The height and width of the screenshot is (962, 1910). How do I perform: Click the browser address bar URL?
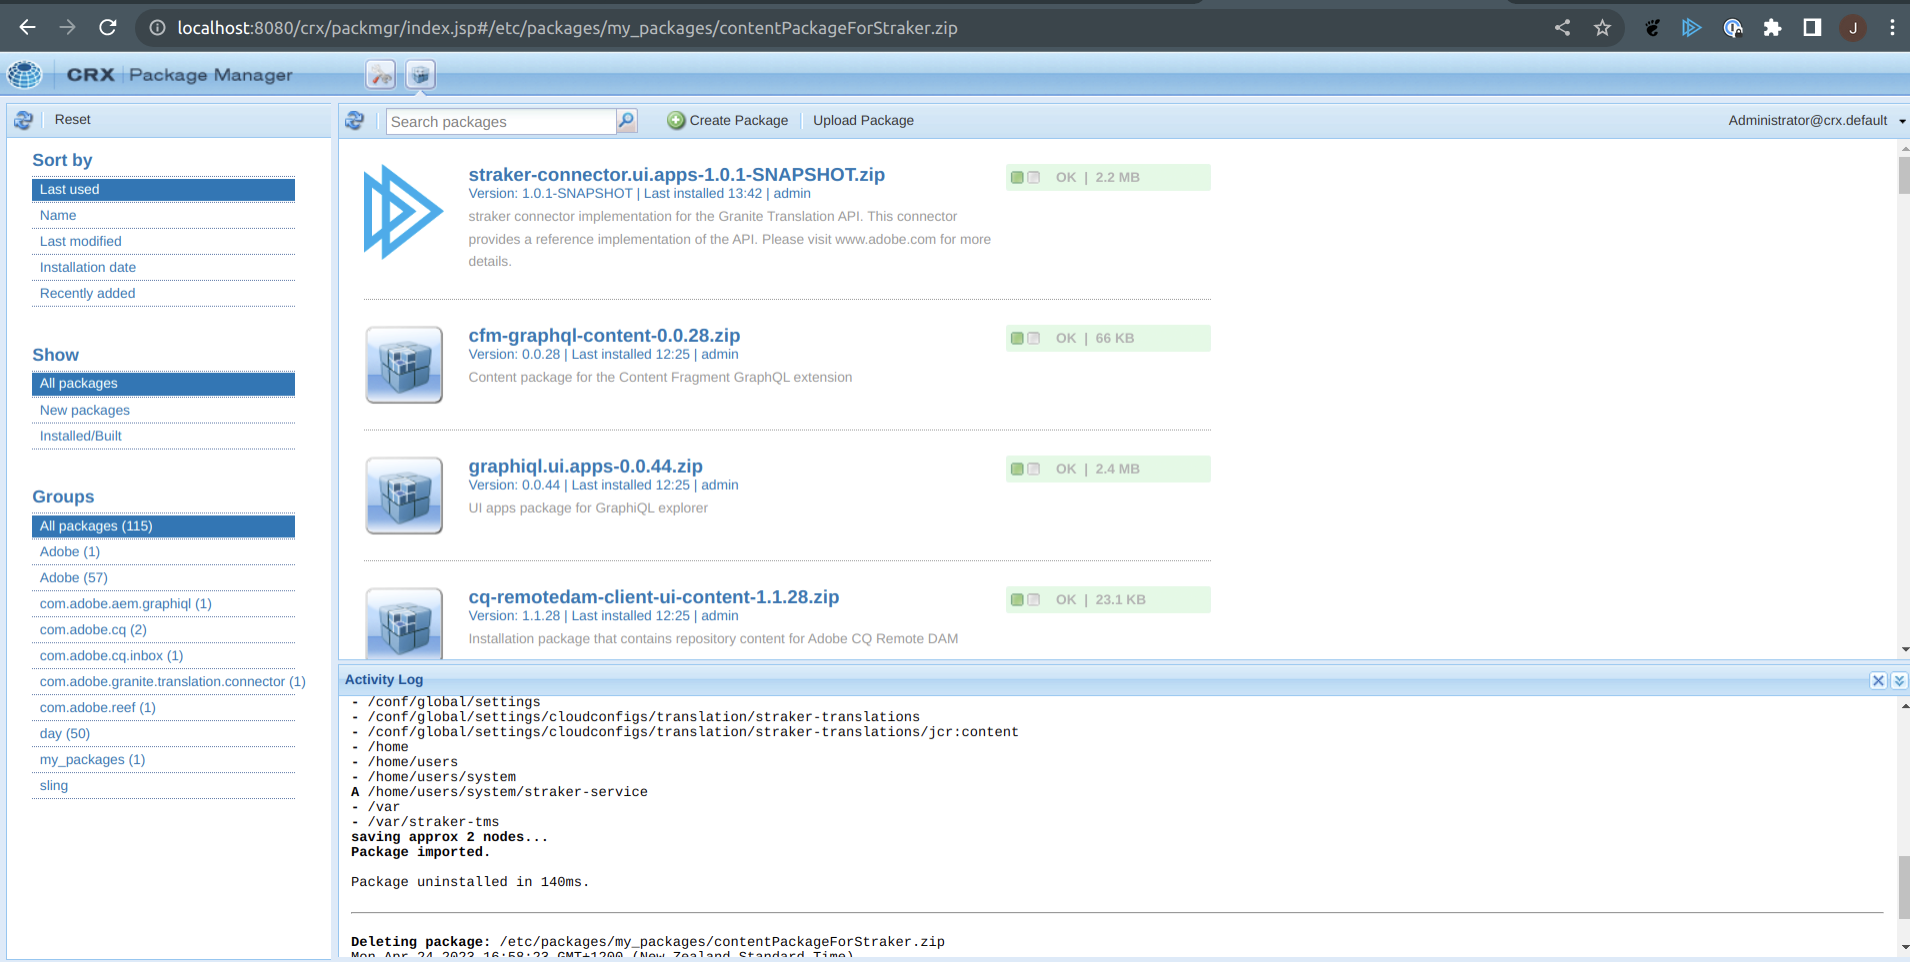point(567,28)
